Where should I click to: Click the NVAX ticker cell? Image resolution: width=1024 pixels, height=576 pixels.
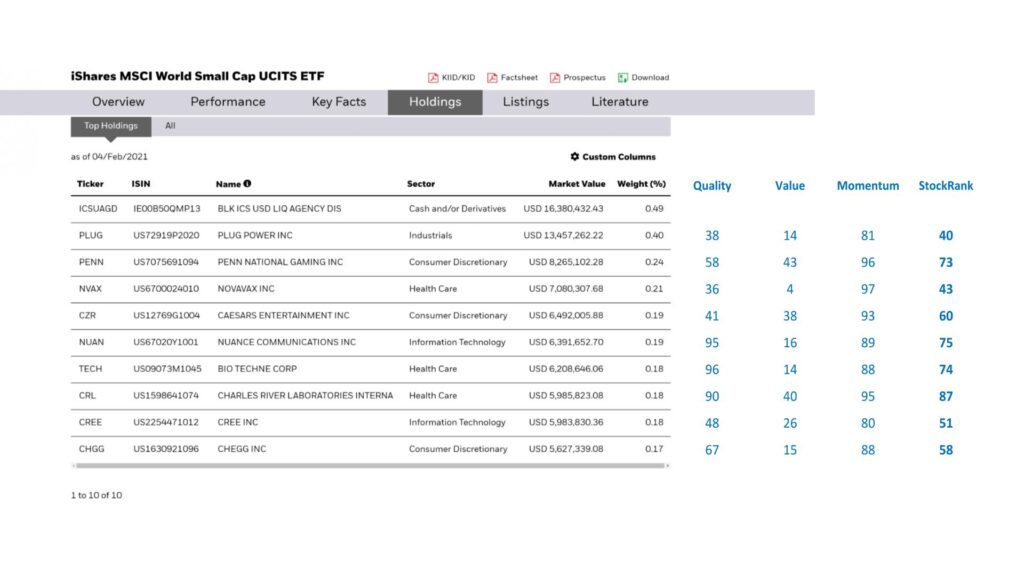click(x=91, y=289)
